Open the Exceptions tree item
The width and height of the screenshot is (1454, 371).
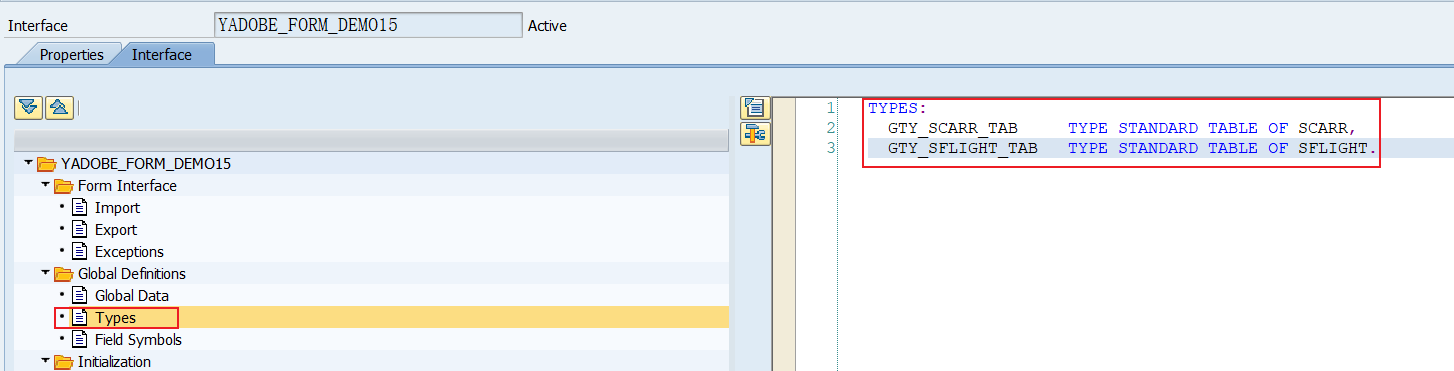pyautogui.click(x=129, y=252)
